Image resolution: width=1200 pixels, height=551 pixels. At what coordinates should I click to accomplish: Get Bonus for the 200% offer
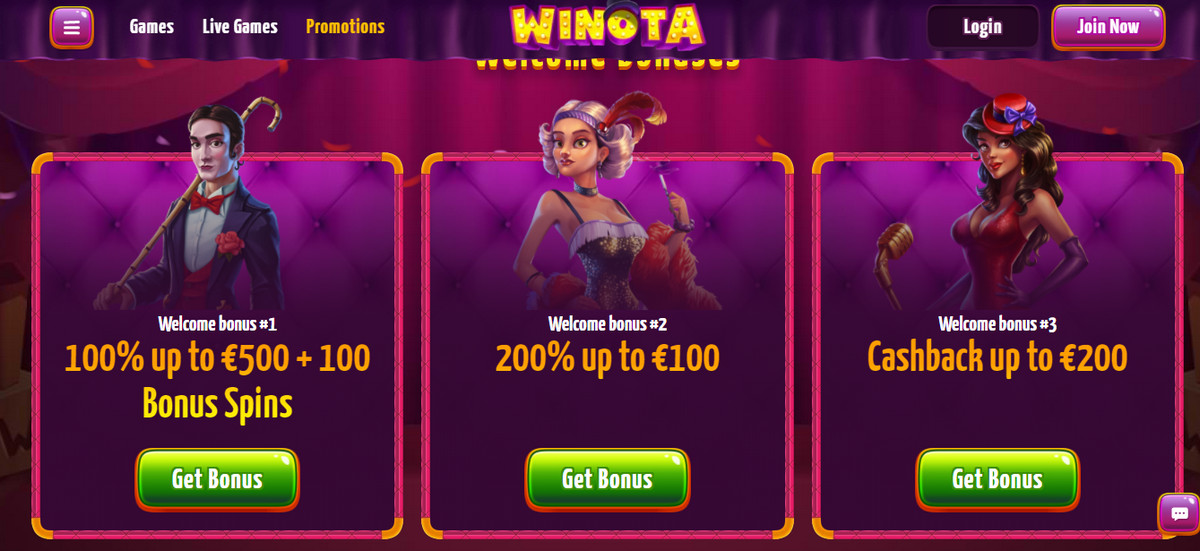point(607,479)
